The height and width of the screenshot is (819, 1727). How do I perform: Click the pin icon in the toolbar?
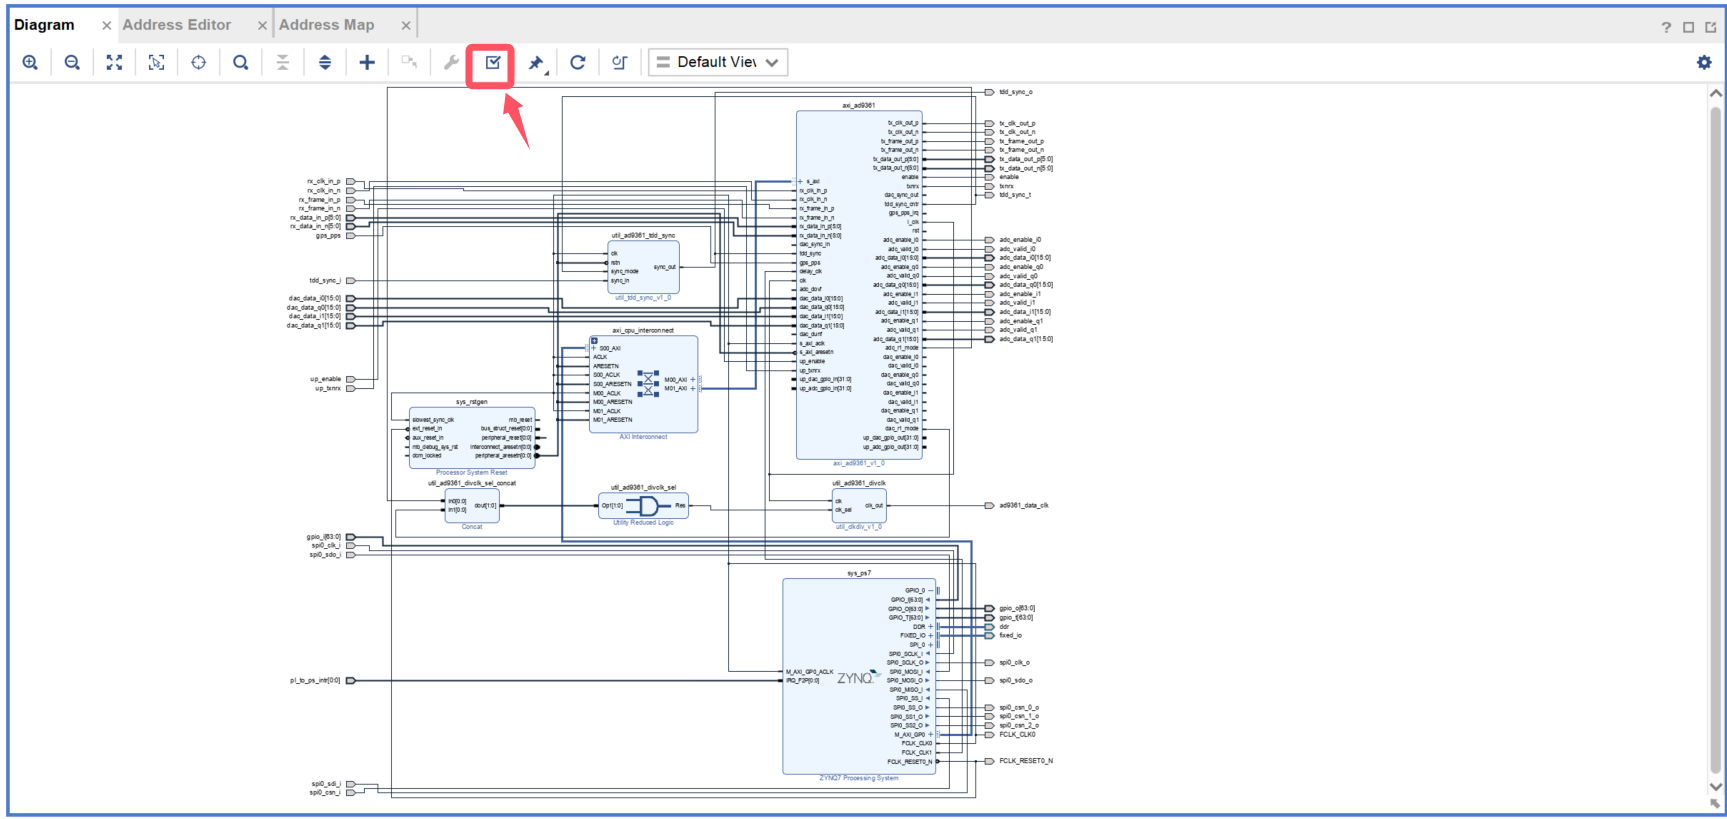pyautogui.click(x=536, y=63)
